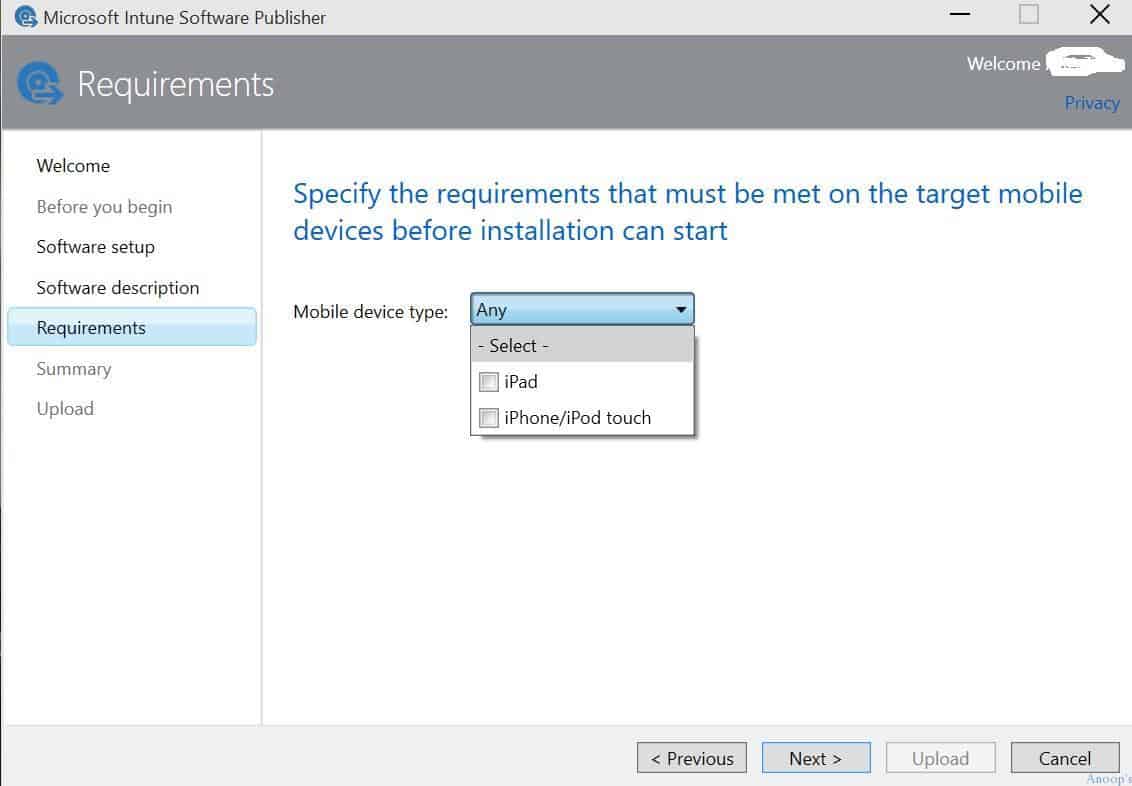
Task: Select the Requirements step in sidebar
Action: tap(131, 328)
